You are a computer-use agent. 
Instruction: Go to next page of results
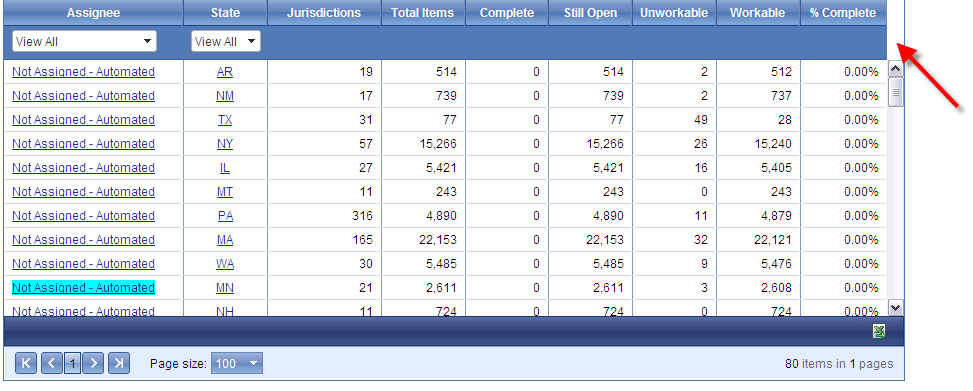click(x=93, y=363)
